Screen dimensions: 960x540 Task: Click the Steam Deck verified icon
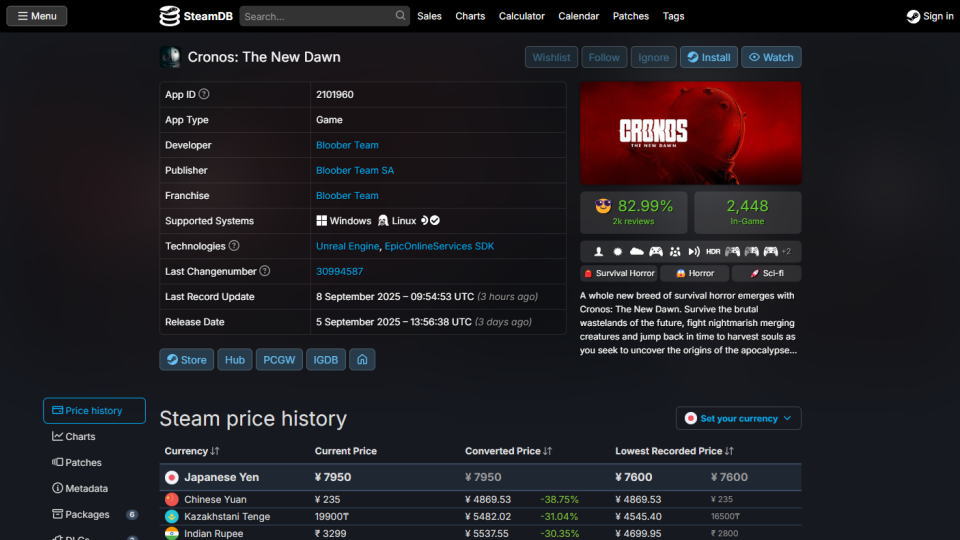tap(430, 220)
